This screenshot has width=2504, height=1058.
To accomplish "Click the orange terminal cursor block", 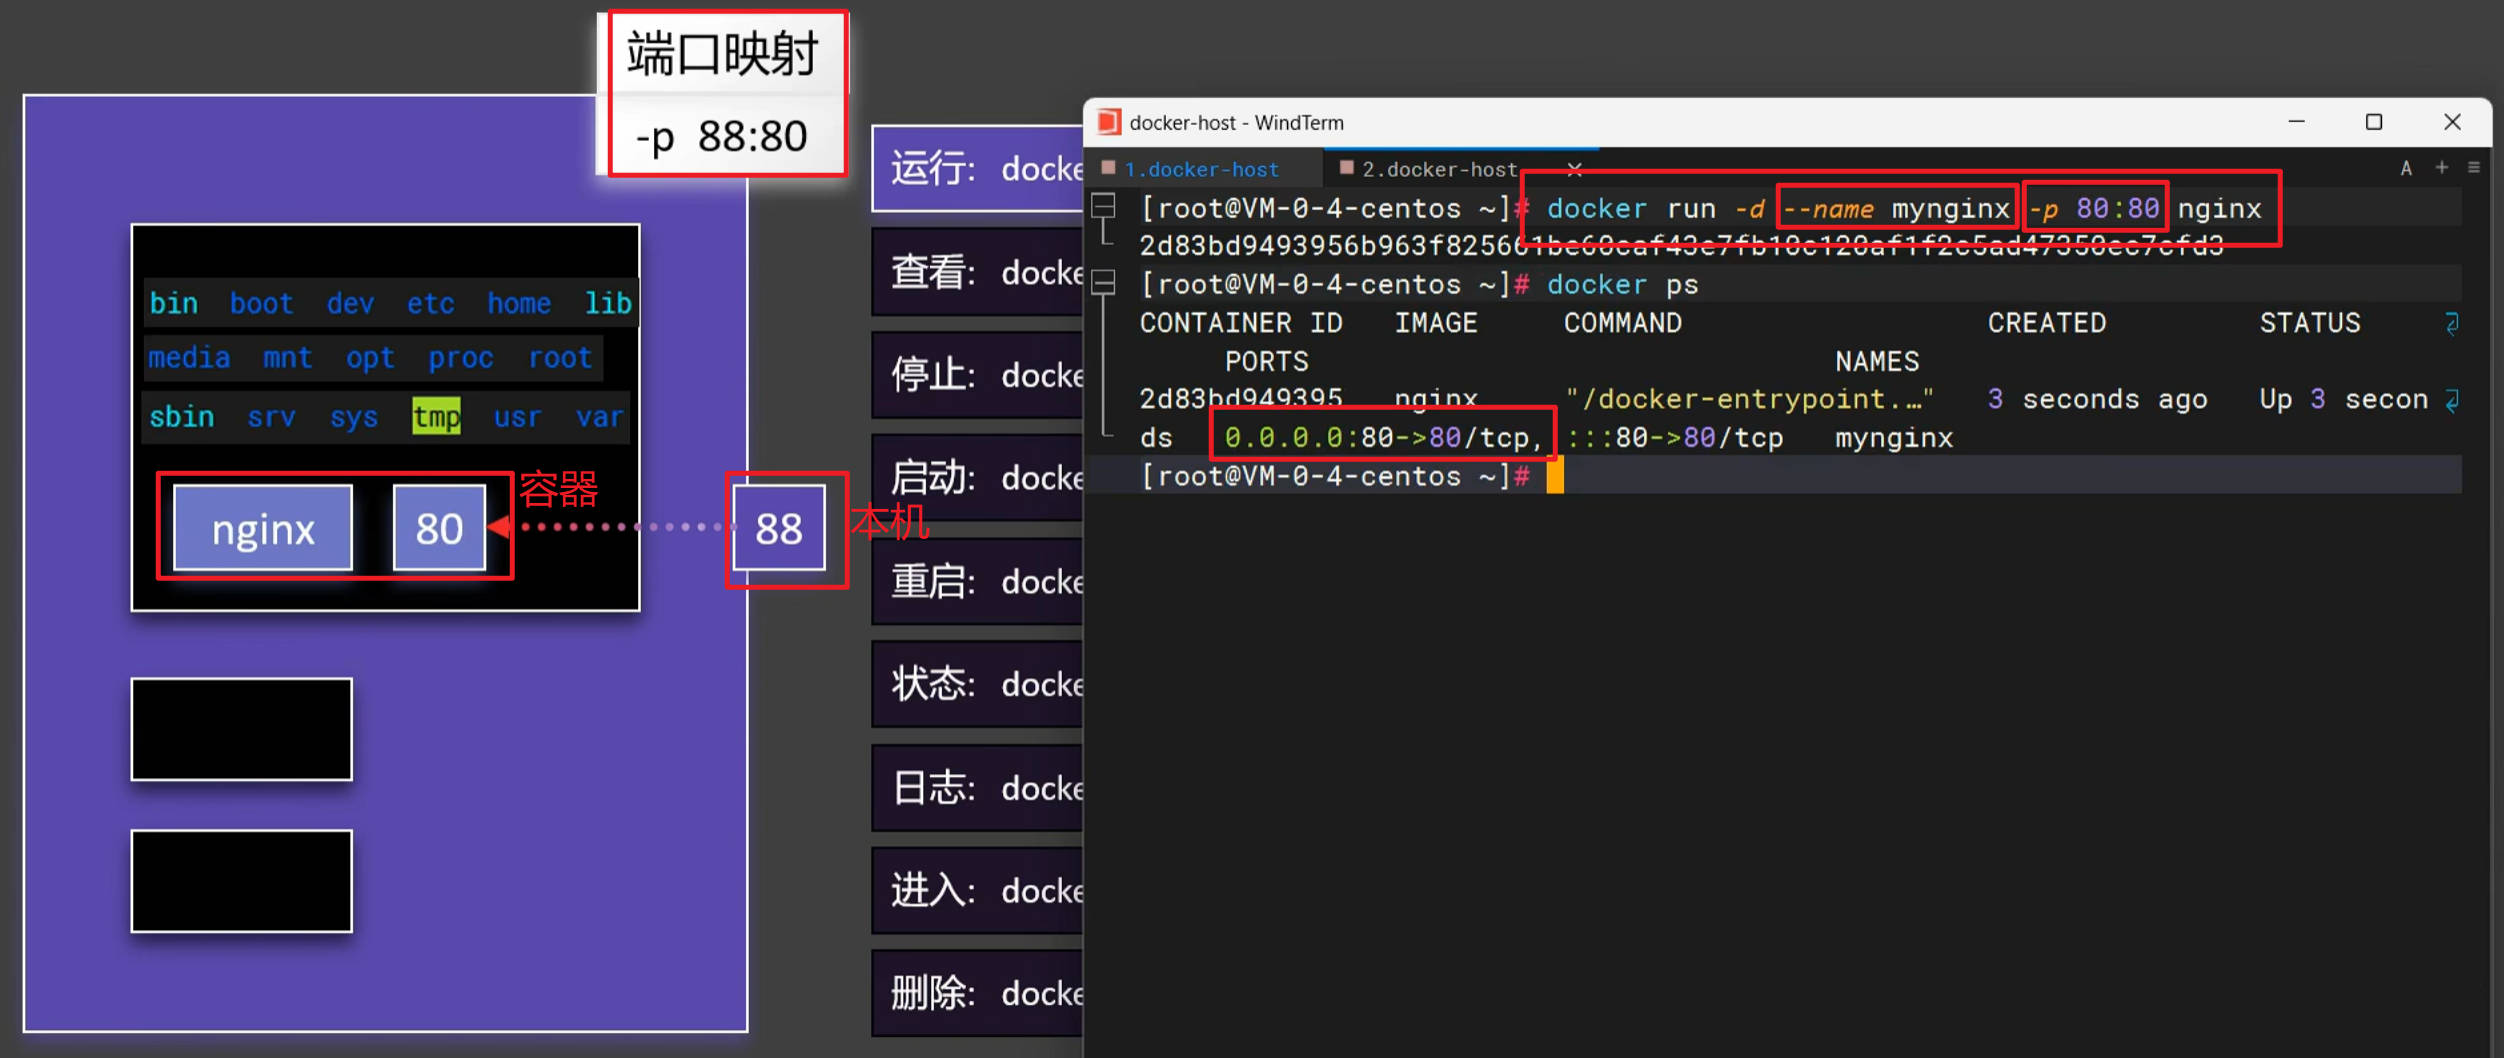I will [x=1554, y=476].
